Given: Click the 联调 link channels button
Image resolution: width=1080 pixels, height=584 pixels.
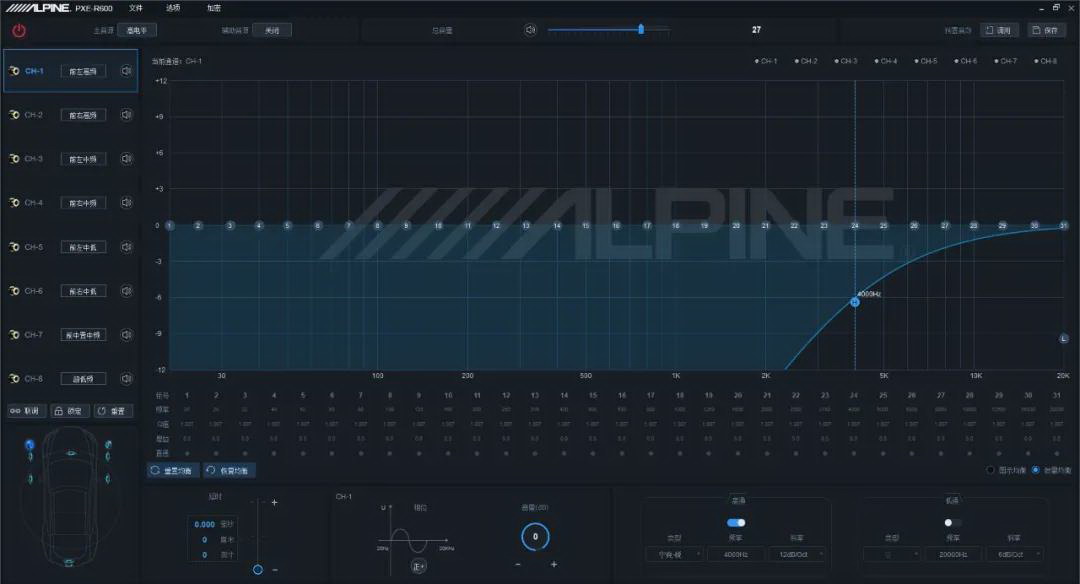Looking at the screenshot, I should coord(25,410).
